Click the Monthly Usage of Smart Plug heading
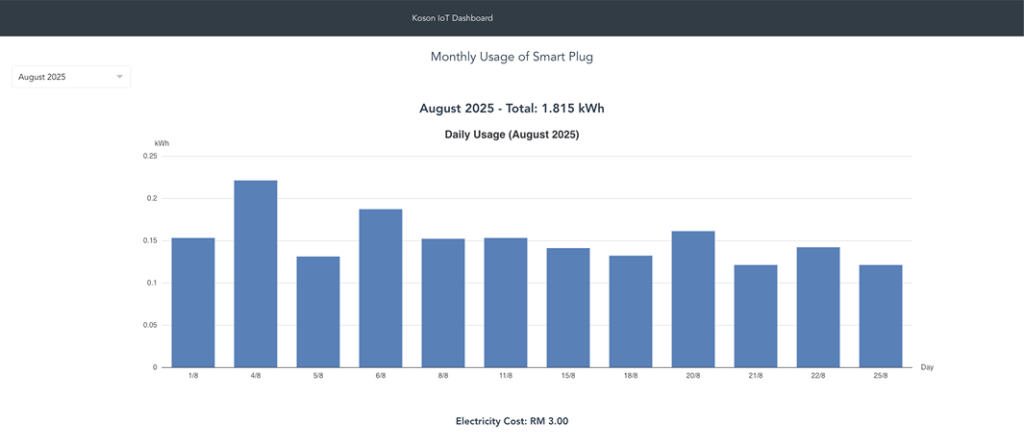Image resolution: width=1024 pixels, height=447 pixels. [512, 57]
